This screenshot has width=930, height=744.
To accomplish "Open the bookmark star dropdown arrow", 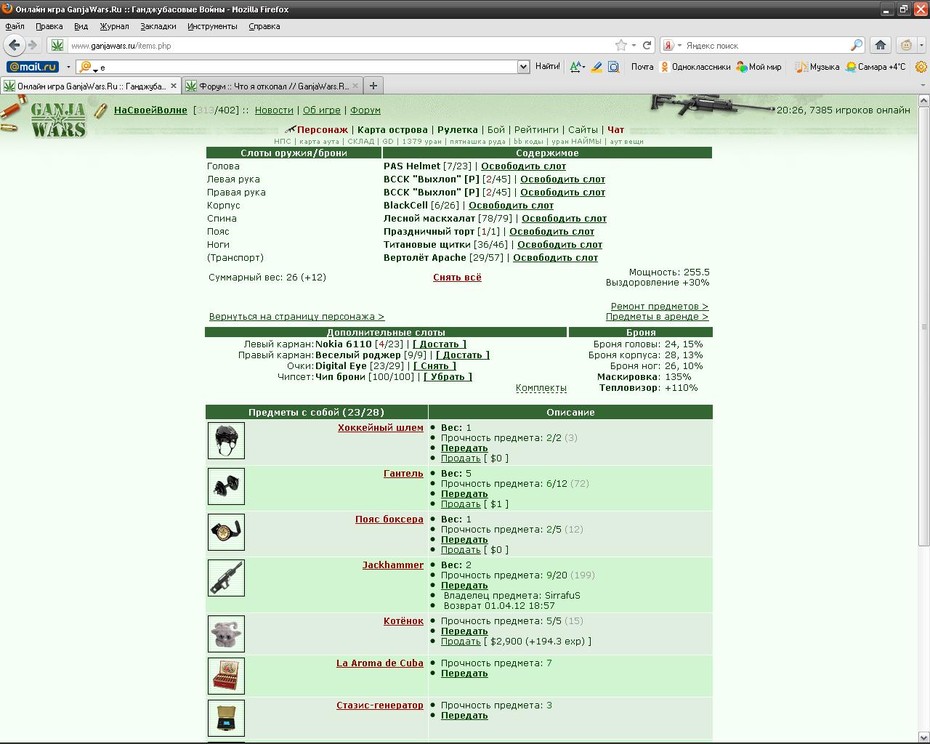I will pos(633,45).
